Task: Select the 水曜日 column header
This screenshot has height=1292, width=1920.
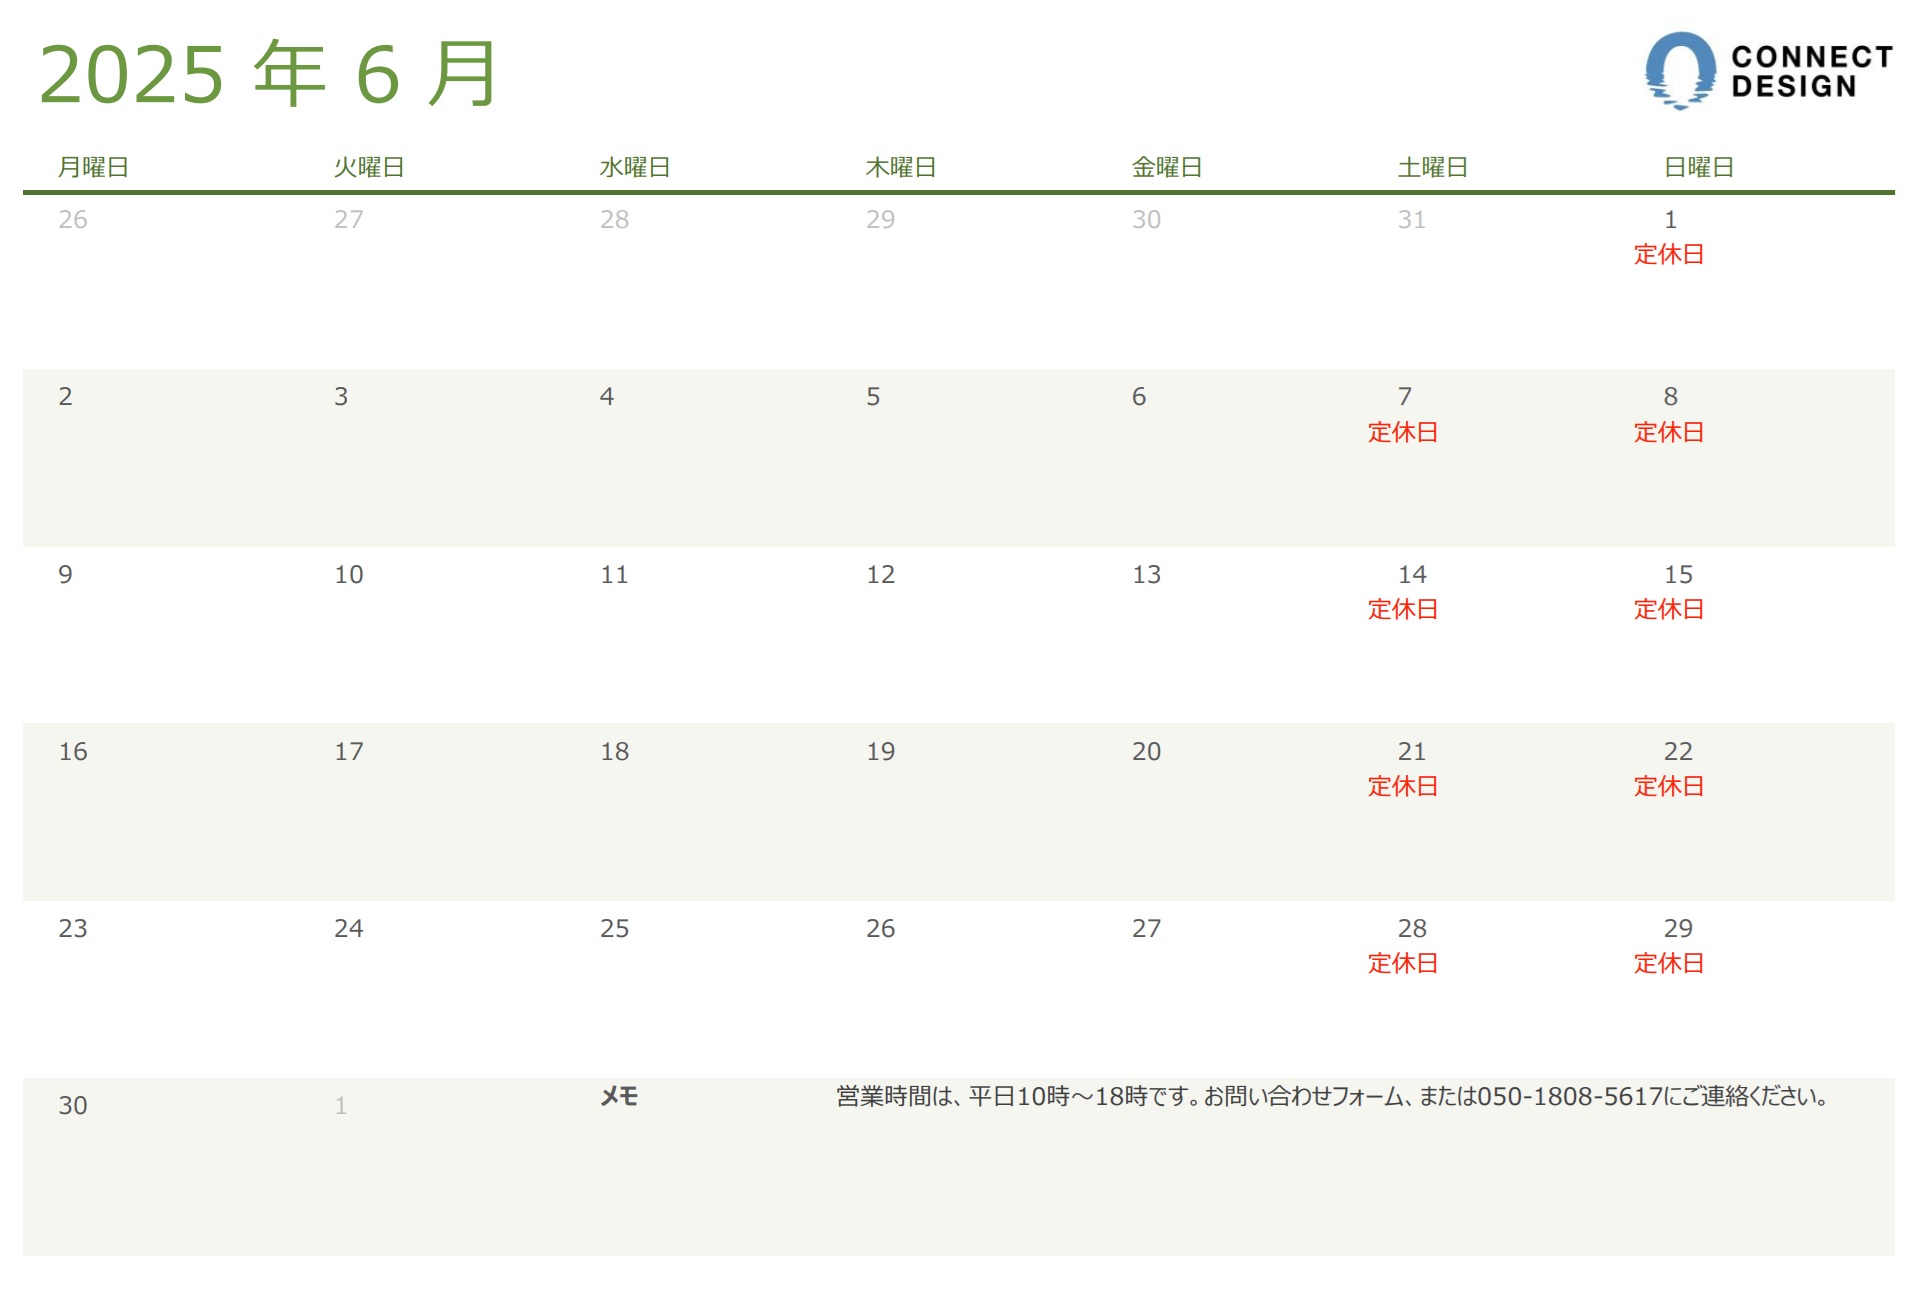Action: coord(635,167)
